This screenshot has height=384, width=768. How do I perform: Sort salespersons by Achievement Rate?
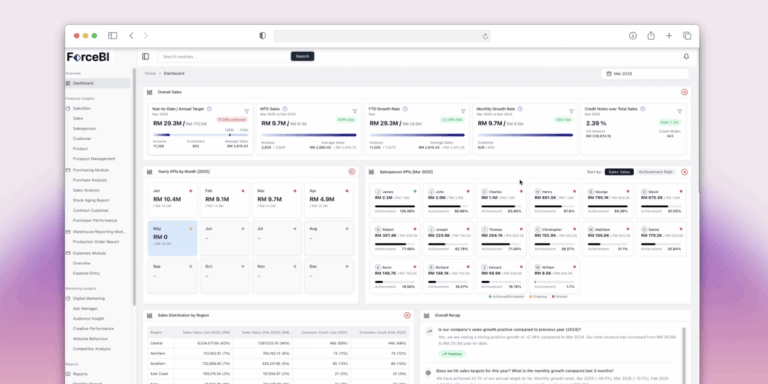click(656, 172)
